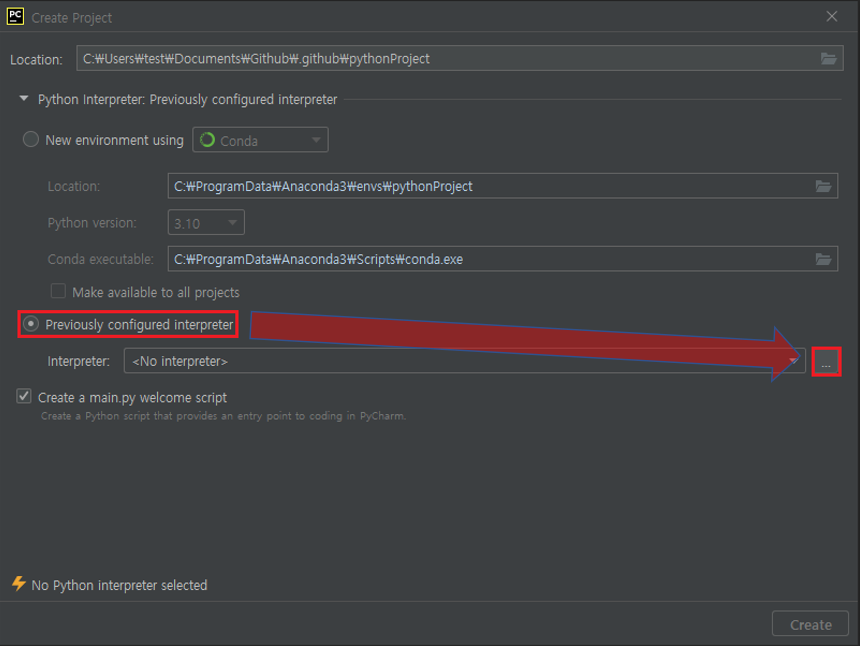
Task: Click the environment Location folder browse icon
Action: pos(823,186)
